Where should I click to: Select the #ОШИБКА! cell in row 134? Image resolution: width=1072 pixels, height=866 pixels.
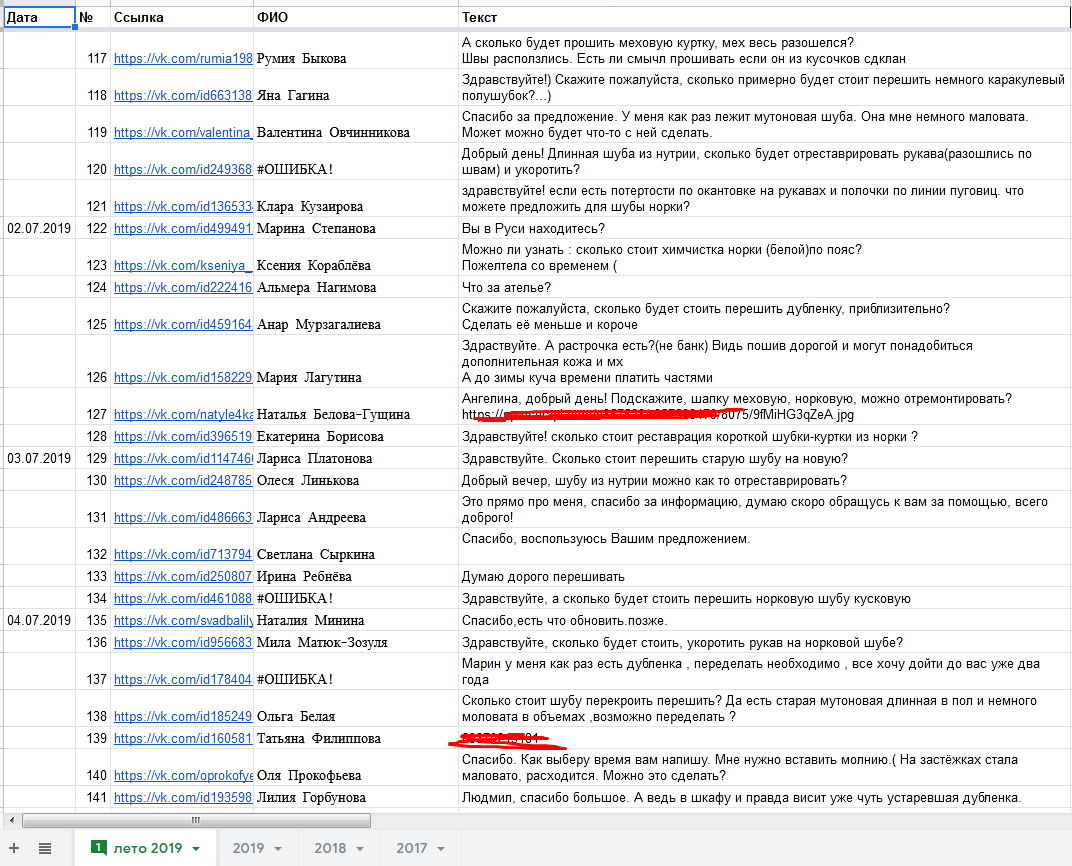356,598
